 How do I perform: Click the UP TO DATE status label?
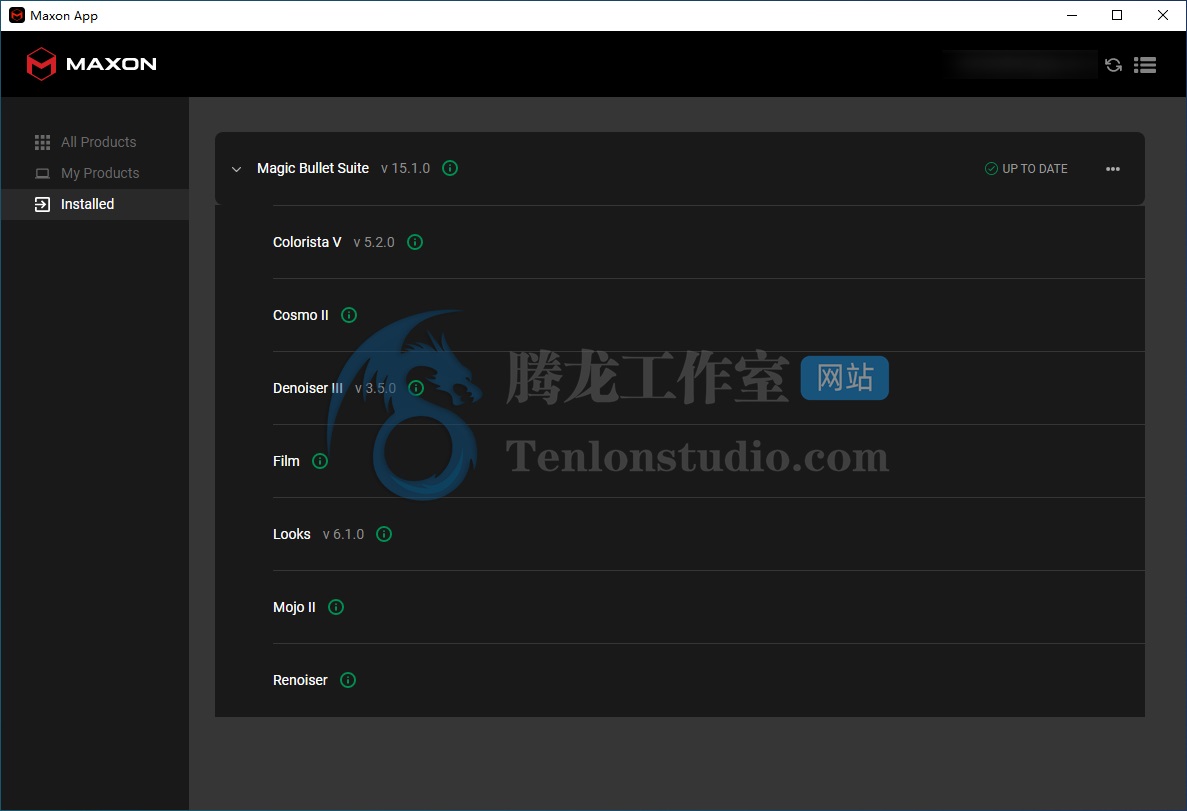[x=1035, y=169]
